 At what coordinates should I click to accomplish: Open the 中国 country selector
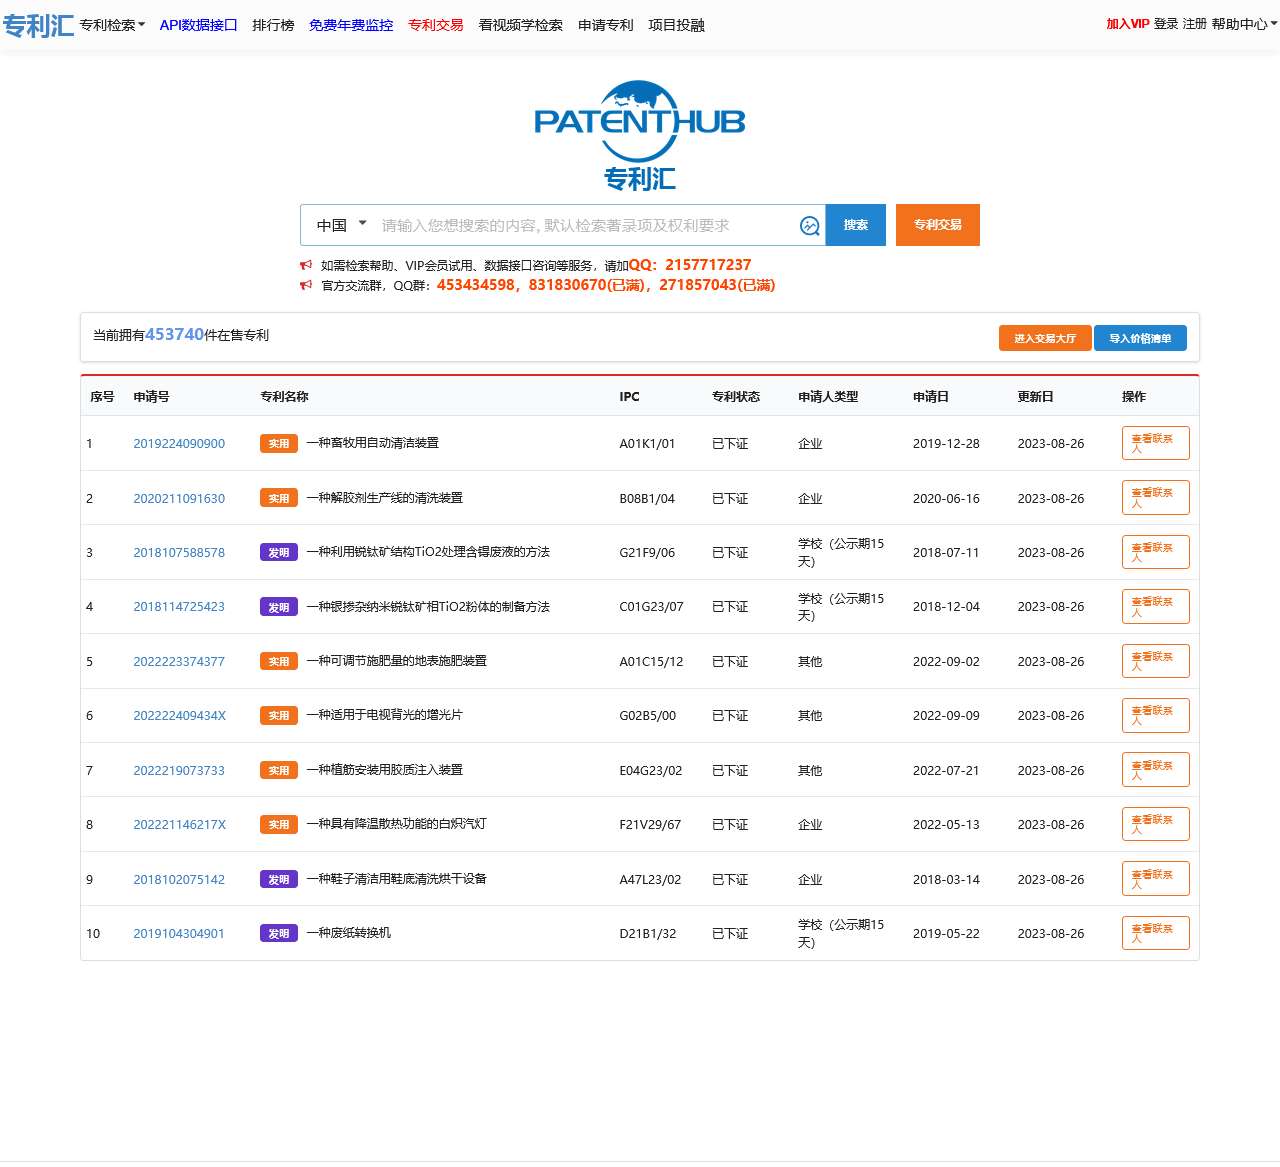point(340,225)
